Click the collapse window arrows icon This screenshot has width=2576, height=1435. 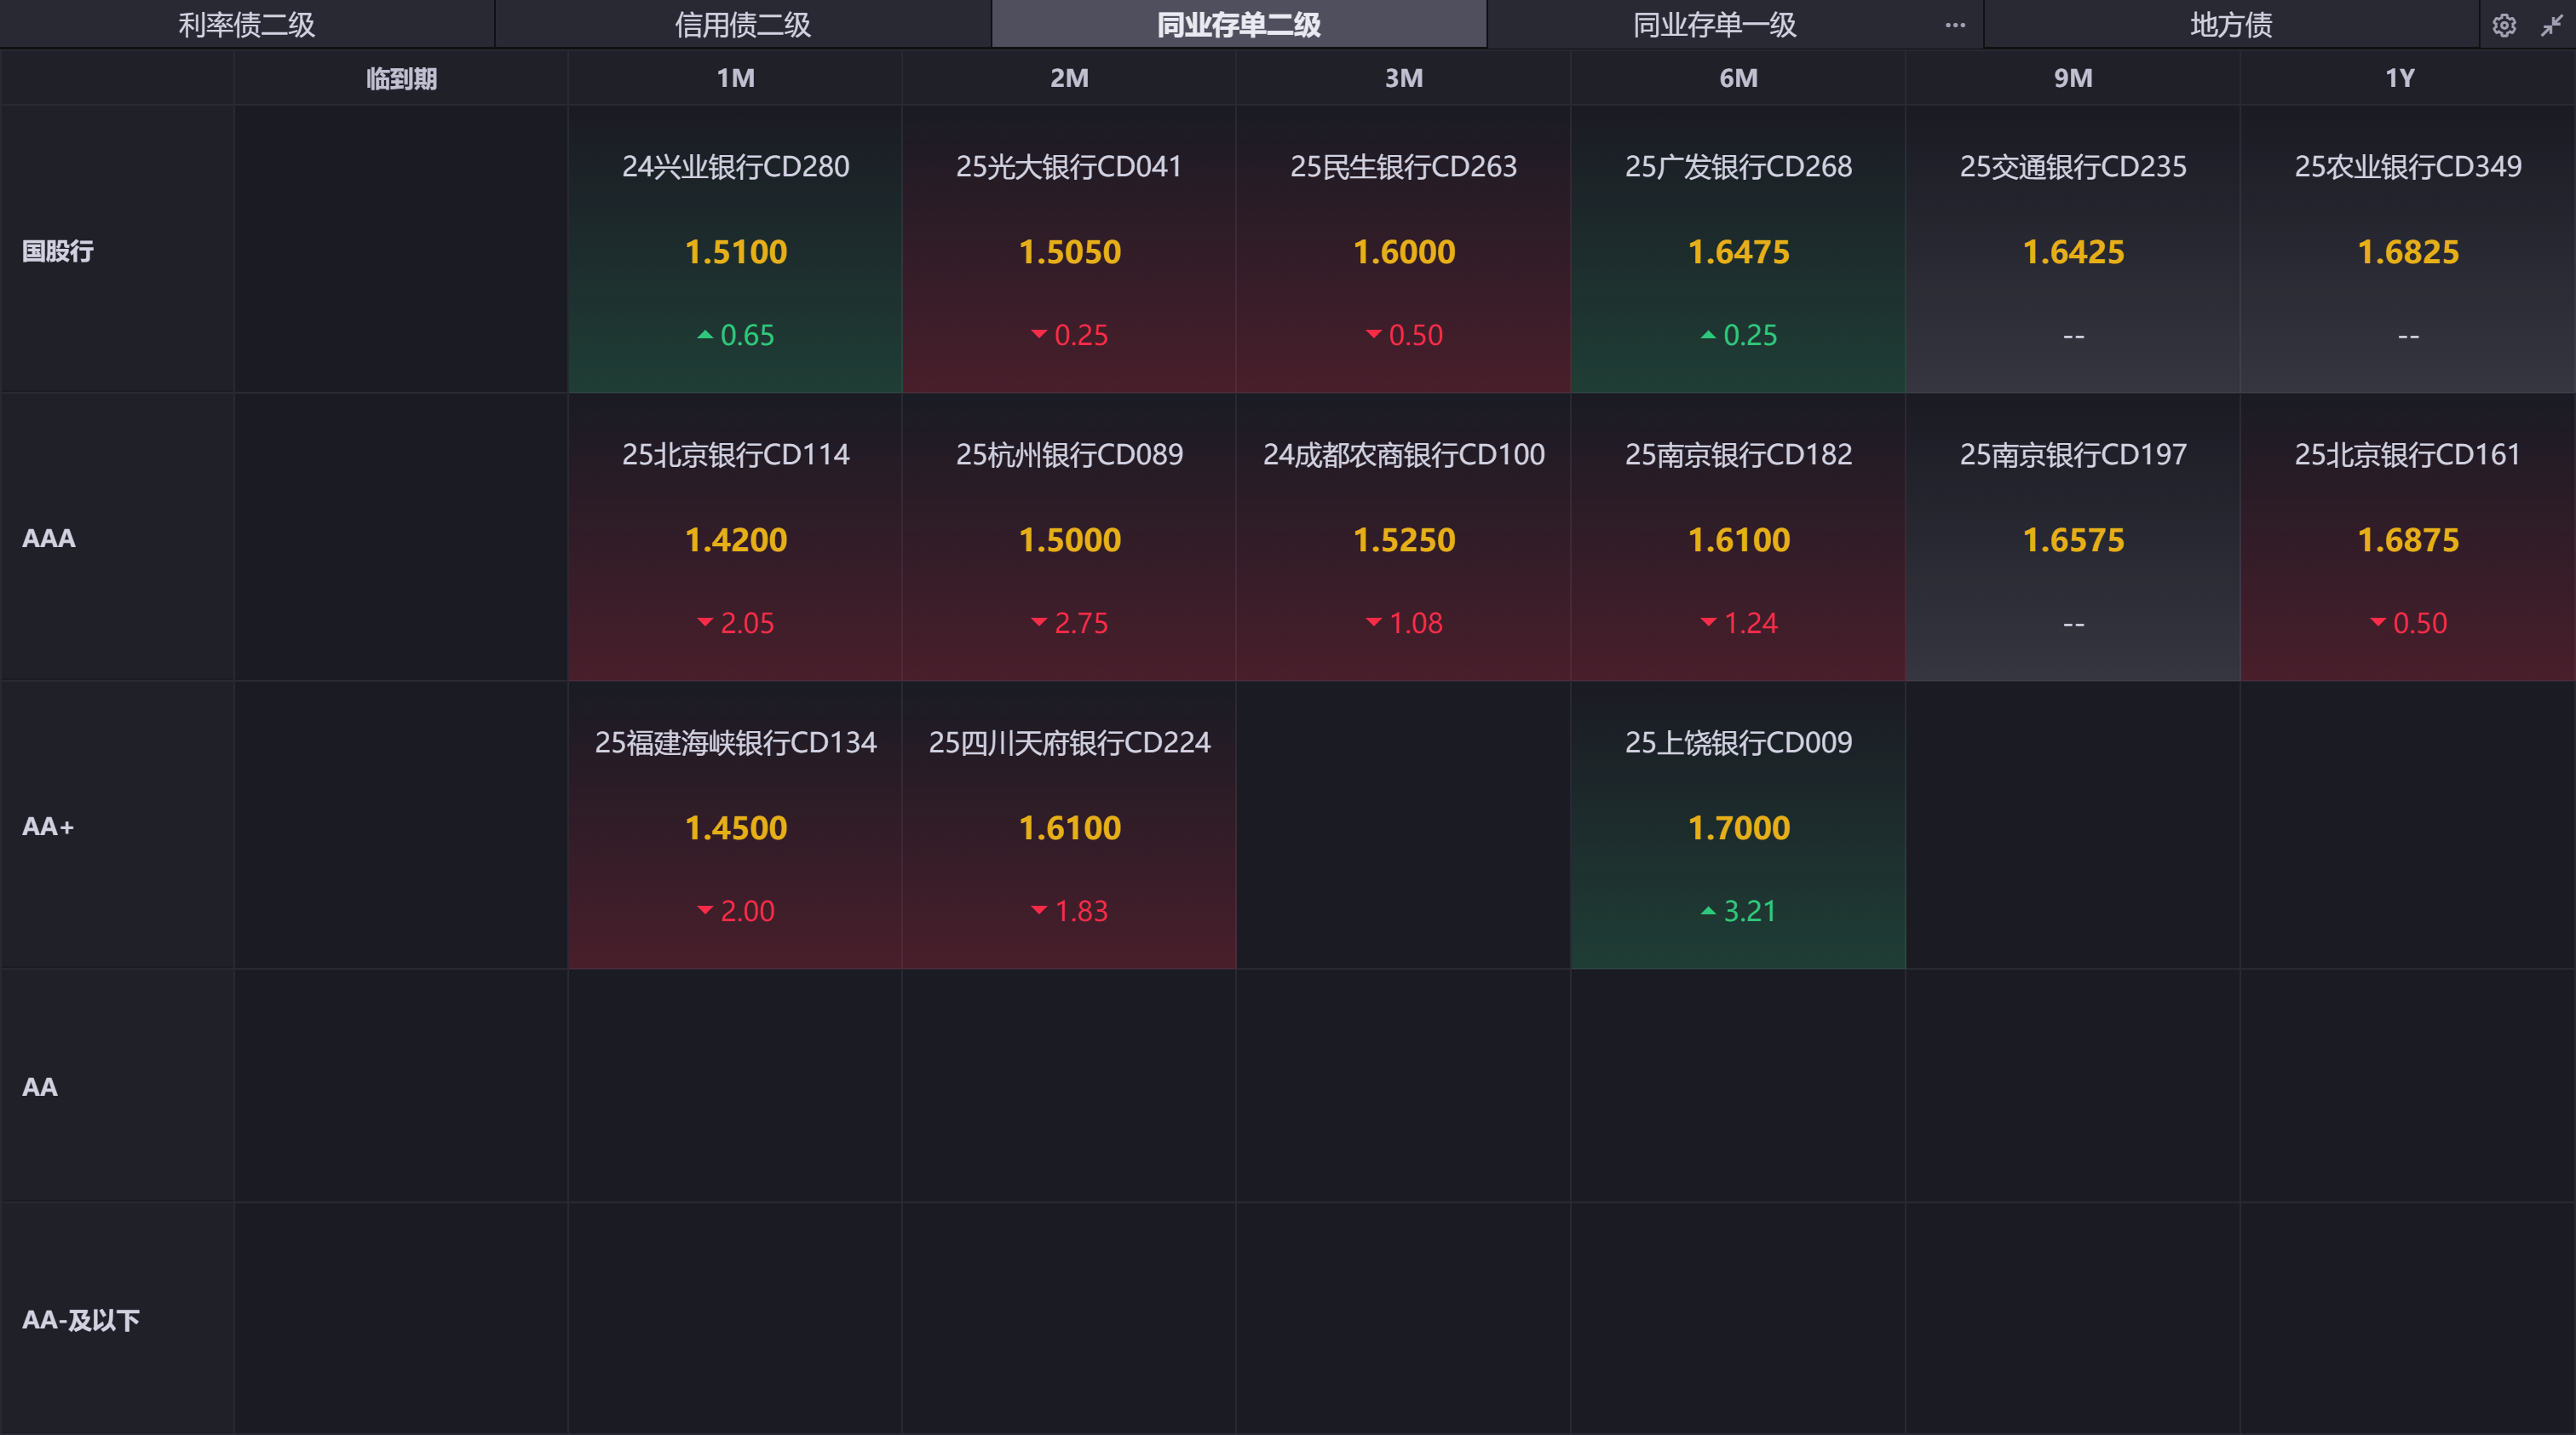[x=2551, y=25]
